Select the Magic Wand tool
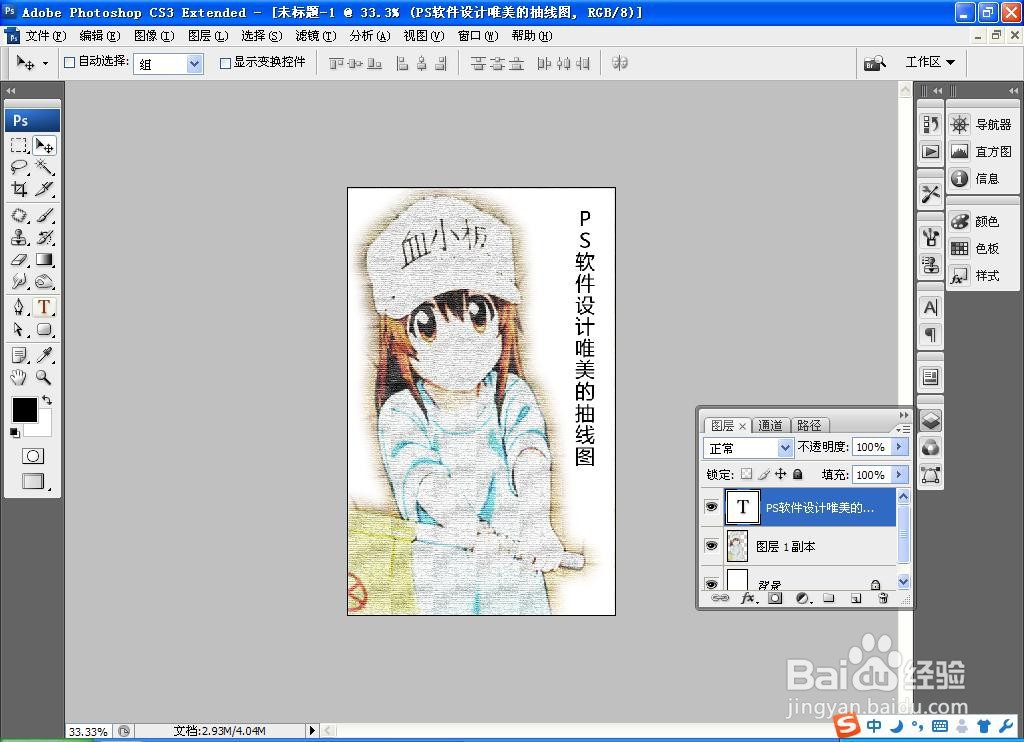Image resolution: width=1024 pixels, height=742 pixels. coord(44,167)
